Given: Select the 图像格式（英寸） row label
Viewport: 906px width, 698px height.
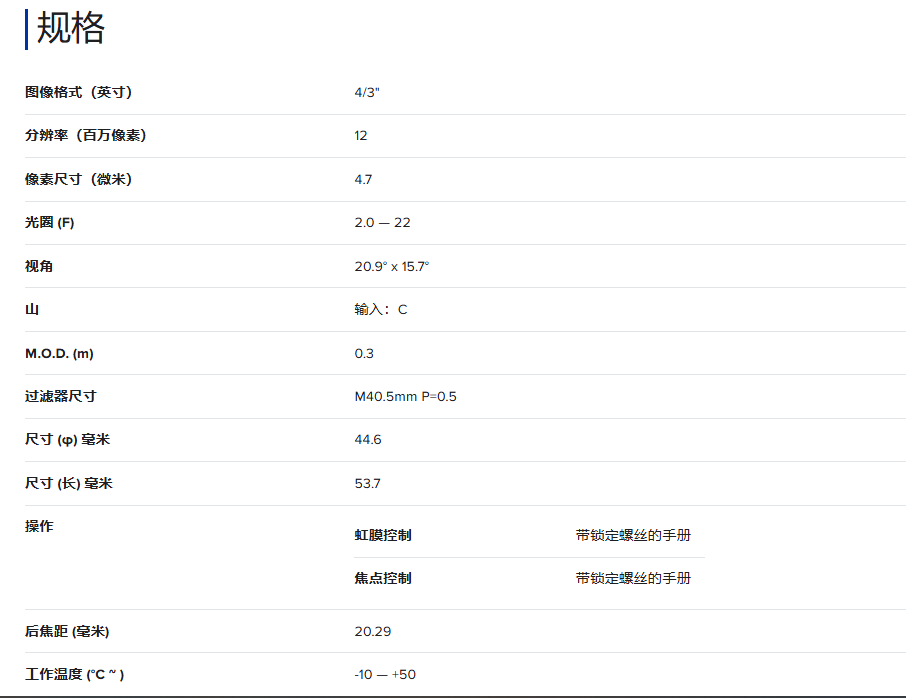Looking at the screenshot, I should [78, 92].
